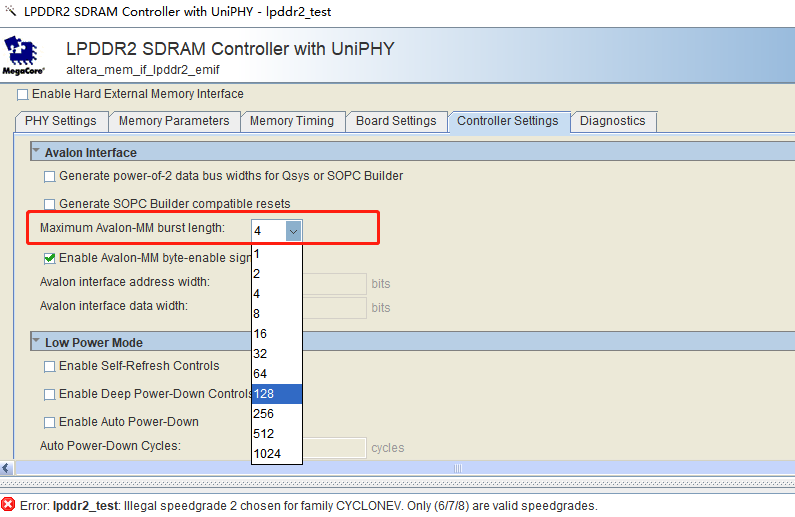
Task: Switch to Memory Timing tab
Action: [x=292, y=121]
